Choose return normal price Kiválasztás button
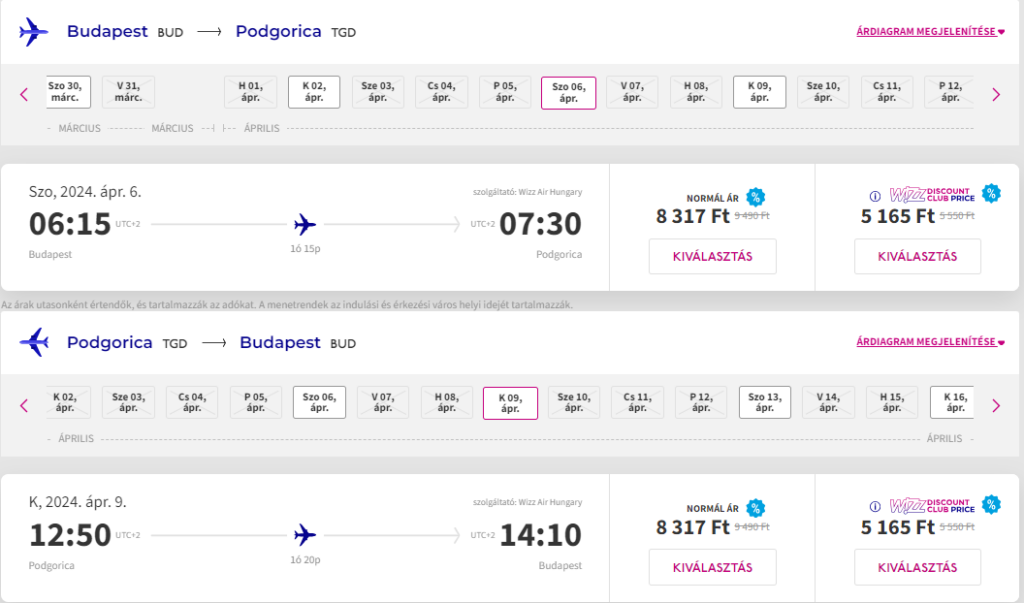 pyautogui.click(x=712, y=568)
